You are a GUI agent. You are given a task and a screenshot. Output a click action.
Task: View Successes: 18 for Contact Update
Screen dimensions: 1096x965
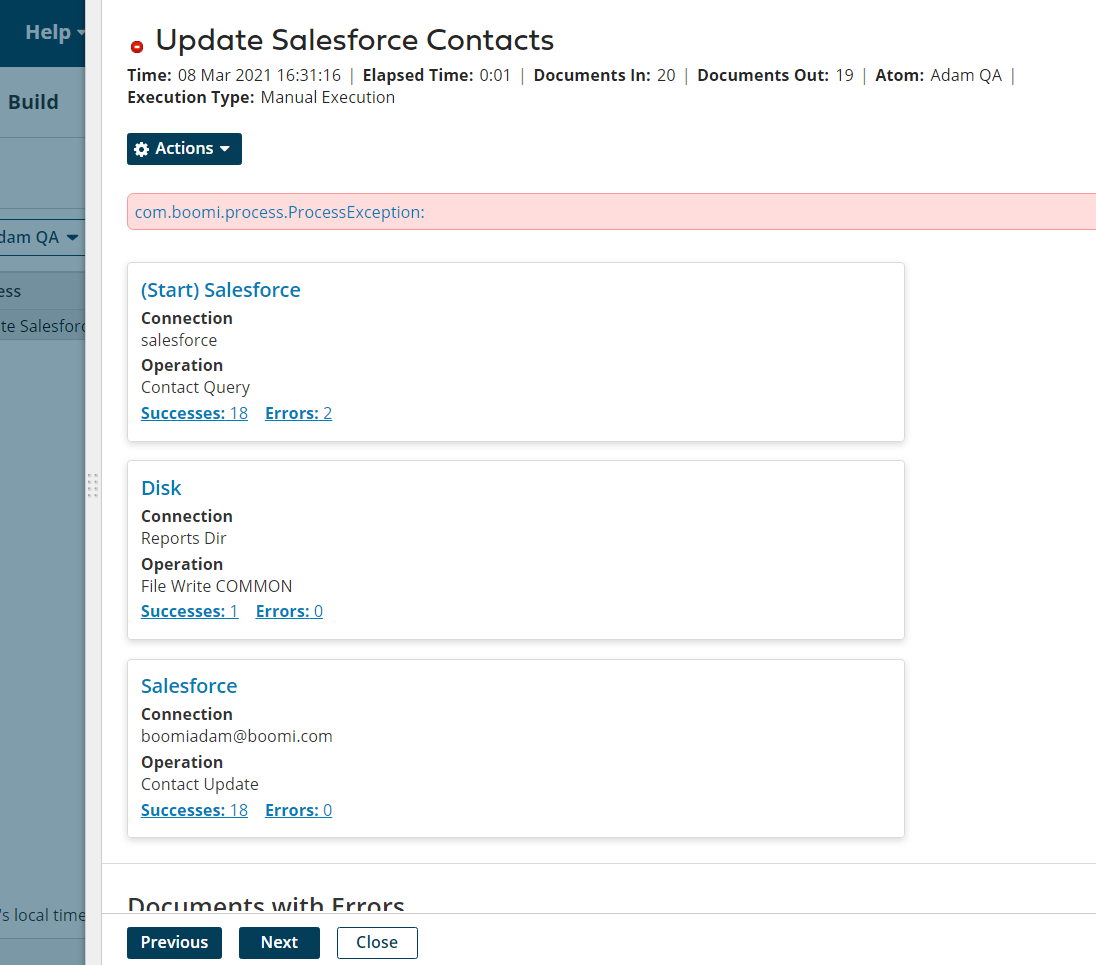(x=194, y=809)
